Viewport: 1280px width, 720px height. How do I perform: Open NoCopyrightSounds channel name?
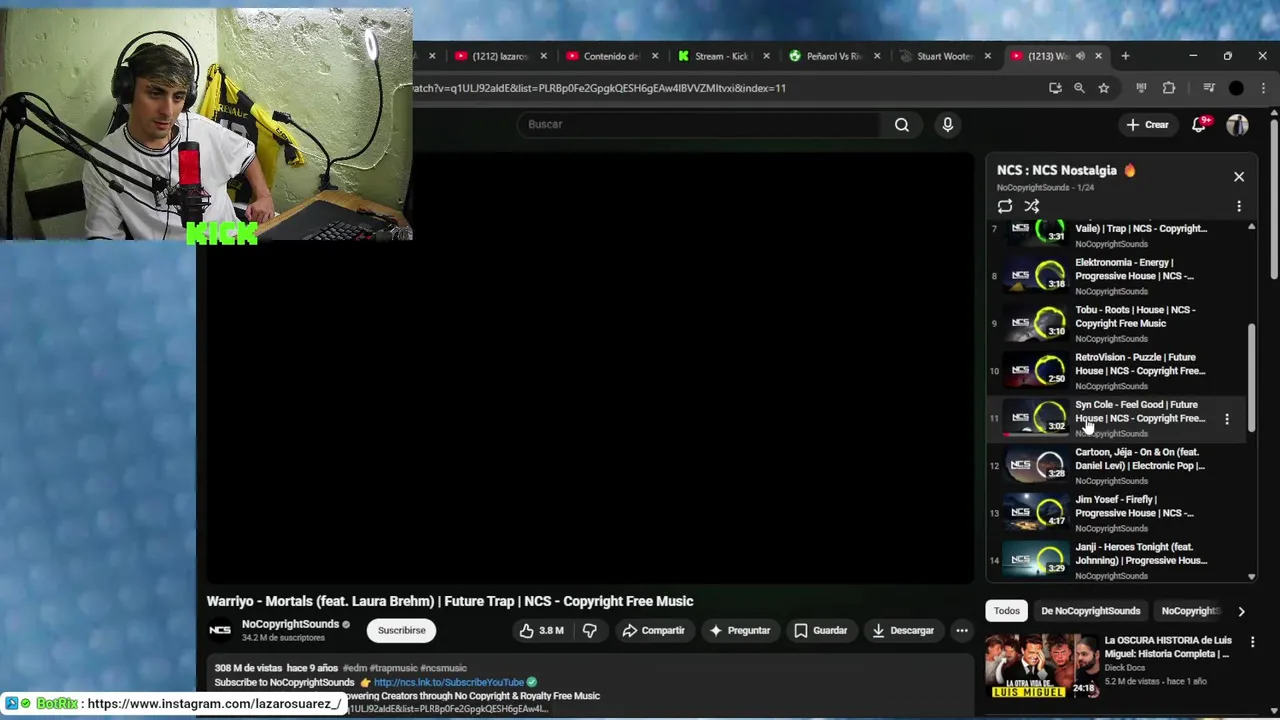pos(290,624)
